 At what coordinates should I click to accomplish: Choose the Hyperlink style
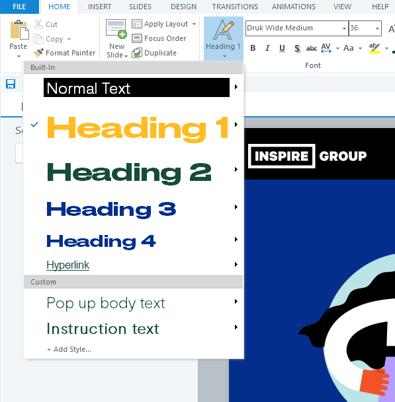pyautogui.click(x=68, y=265)
